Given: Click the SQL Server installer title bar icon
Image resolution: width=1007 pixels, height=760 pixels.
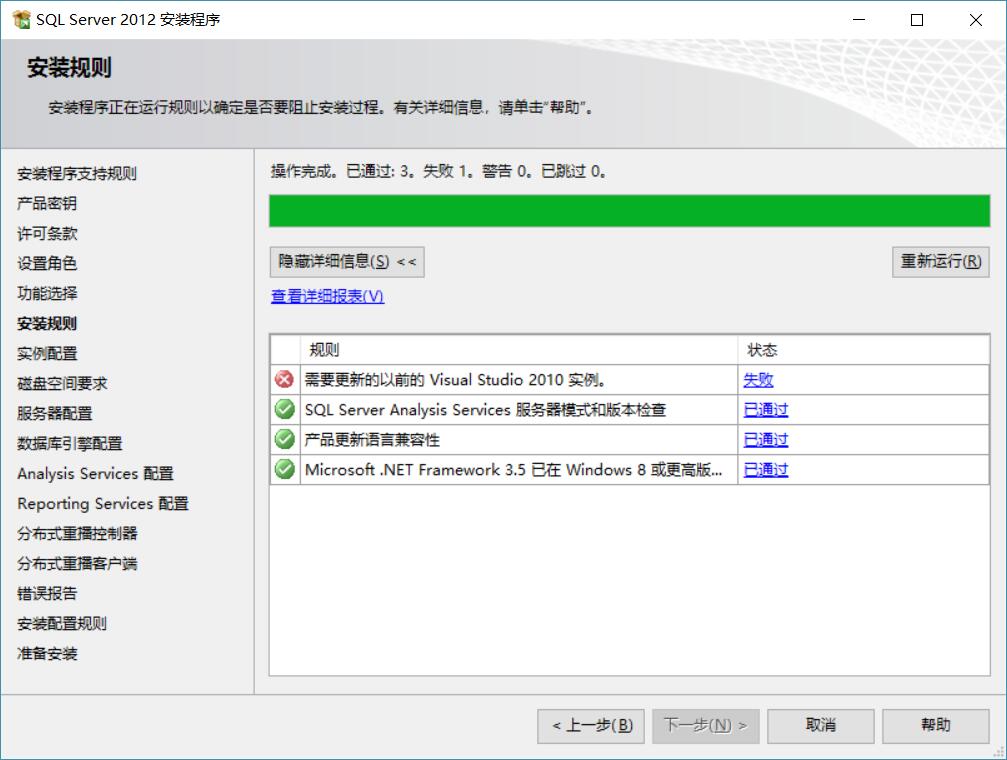Looking at the screenshot, I should [x=21, y=19].
